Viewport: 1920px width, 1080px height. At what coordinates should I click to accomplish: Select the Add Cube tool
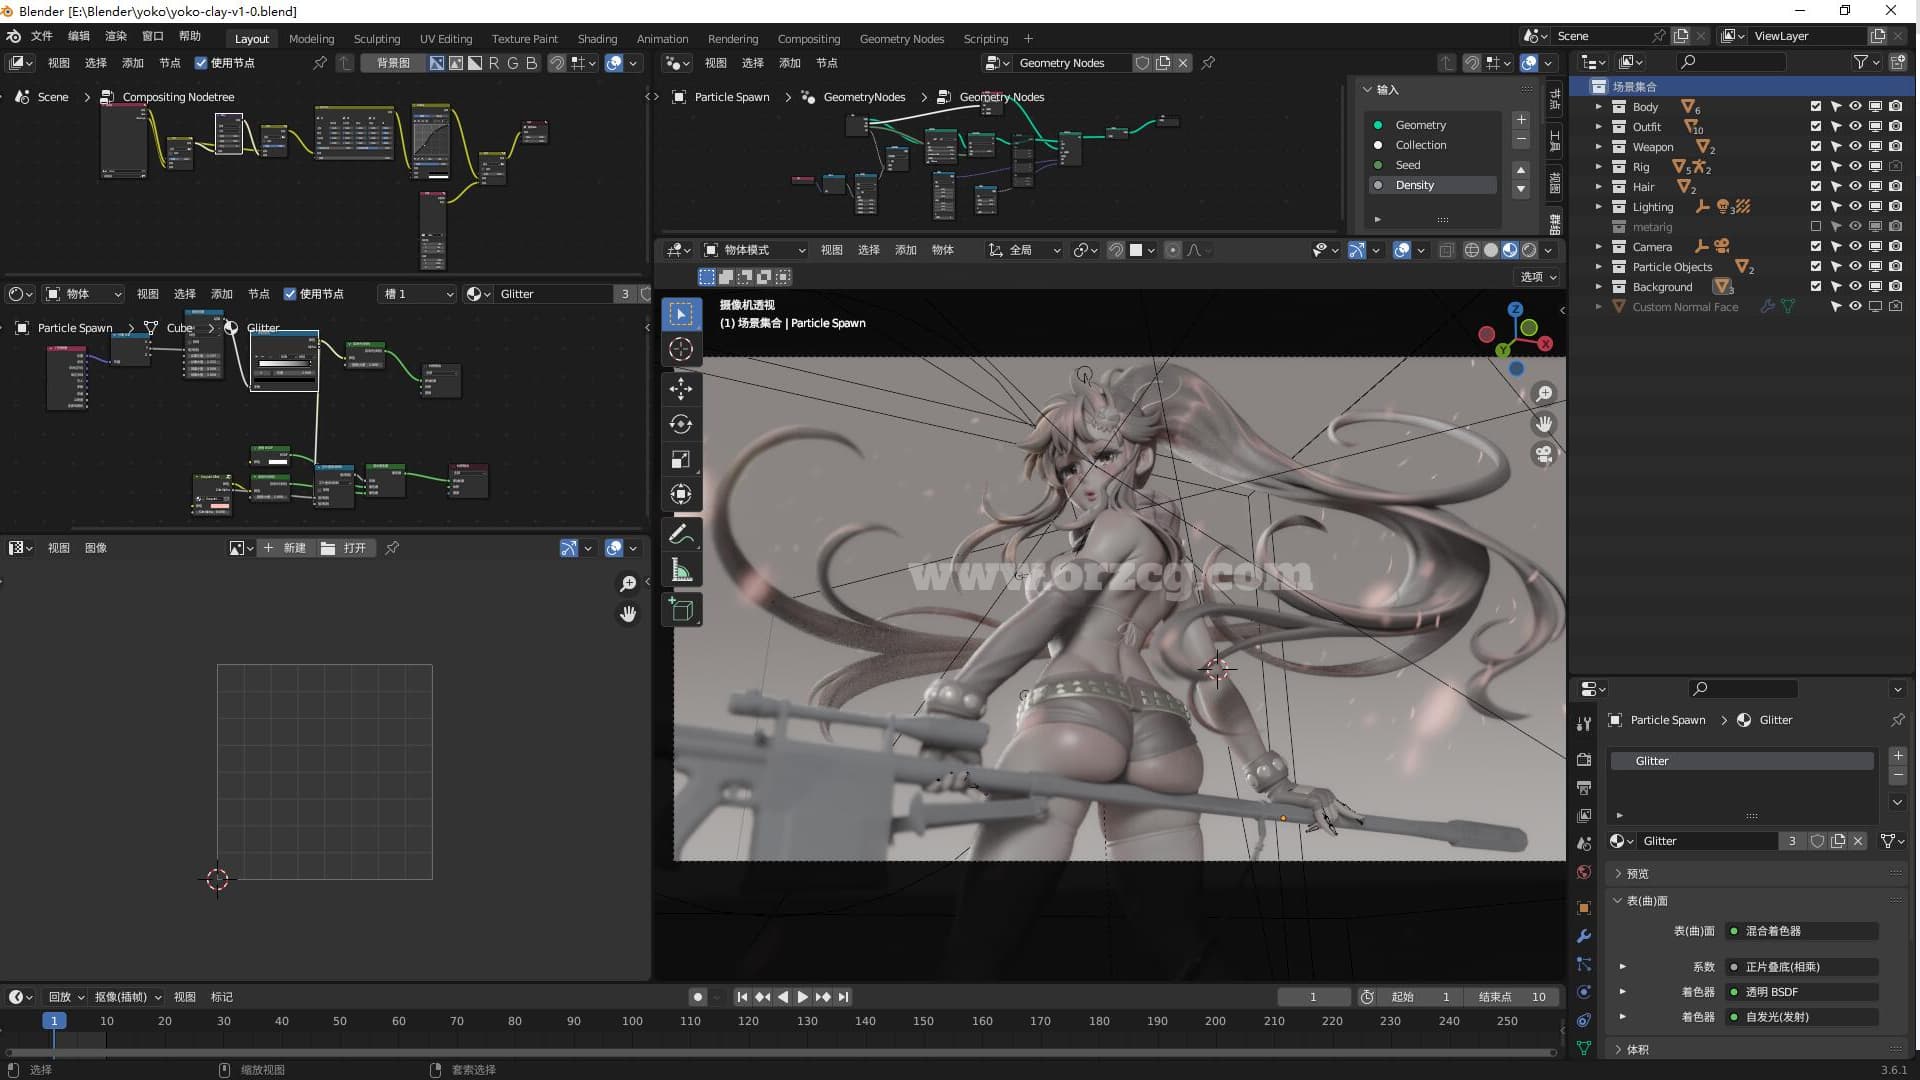coord(681,610)
